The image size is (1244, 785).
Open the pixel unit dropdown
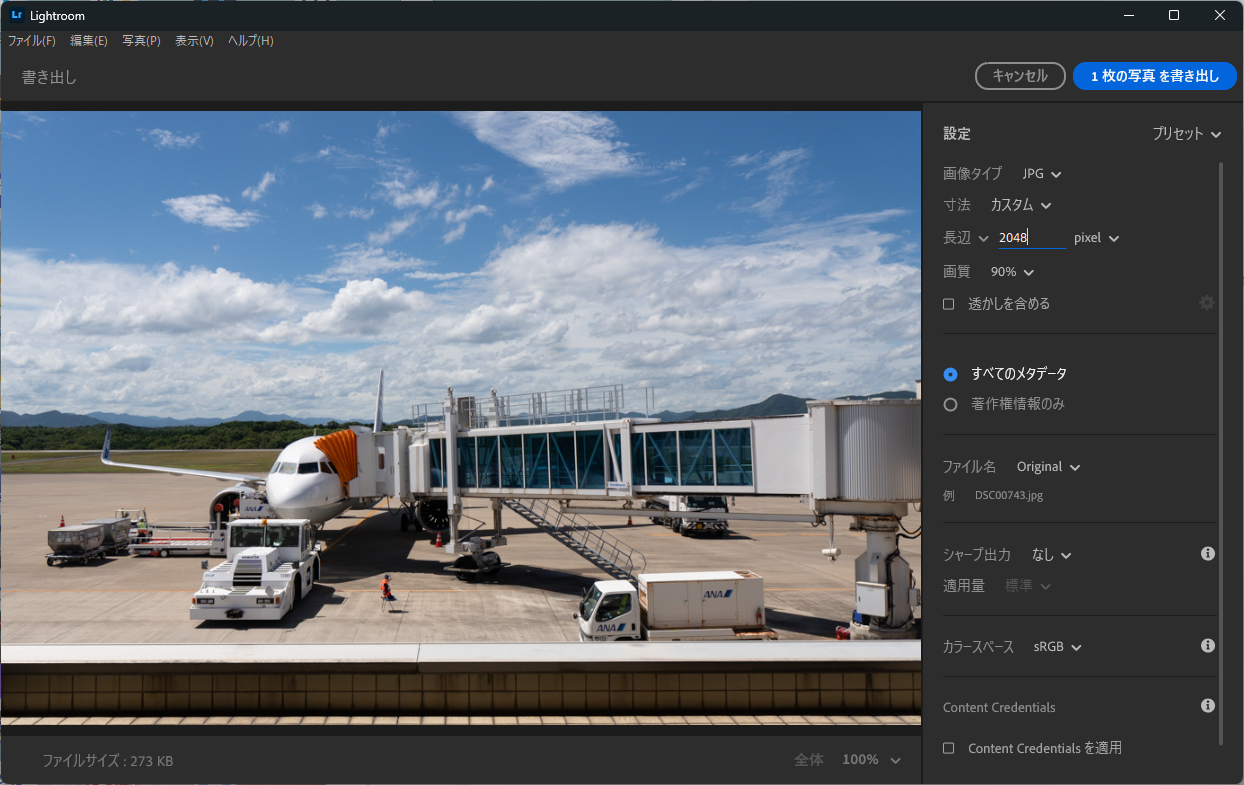coord(1097,238)
